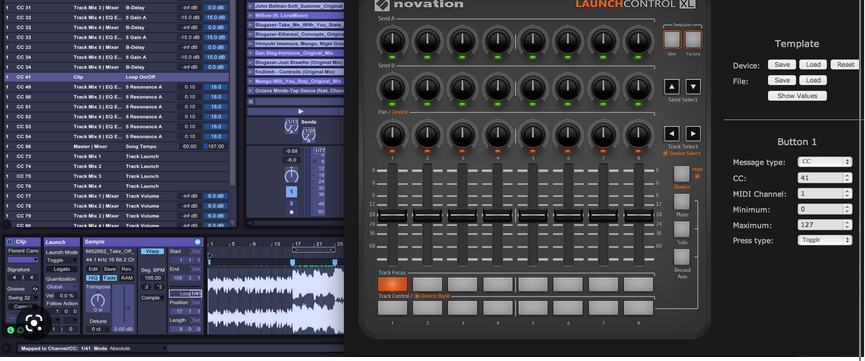Open the Press type dropdown
Screen dimensions: 865x361
[x=825, y=240]
